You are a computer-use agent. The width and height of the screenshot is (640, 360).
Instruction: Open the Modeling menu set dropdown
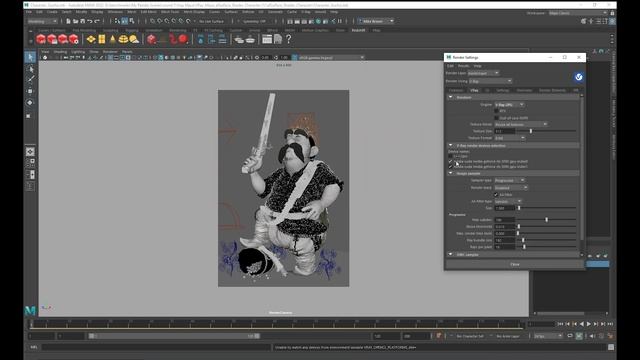click(42, 21)
